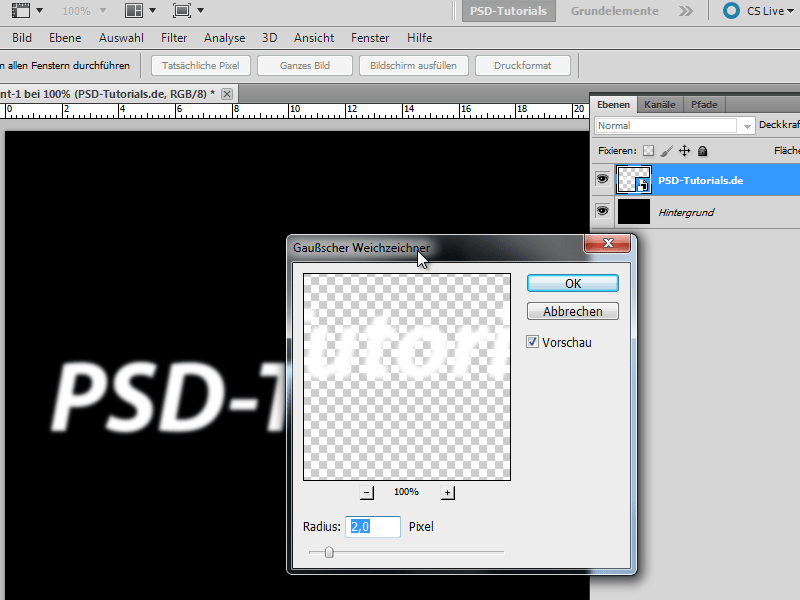Open the arrange documents icon
Screen dimensions: 800x600
[134, 10]
